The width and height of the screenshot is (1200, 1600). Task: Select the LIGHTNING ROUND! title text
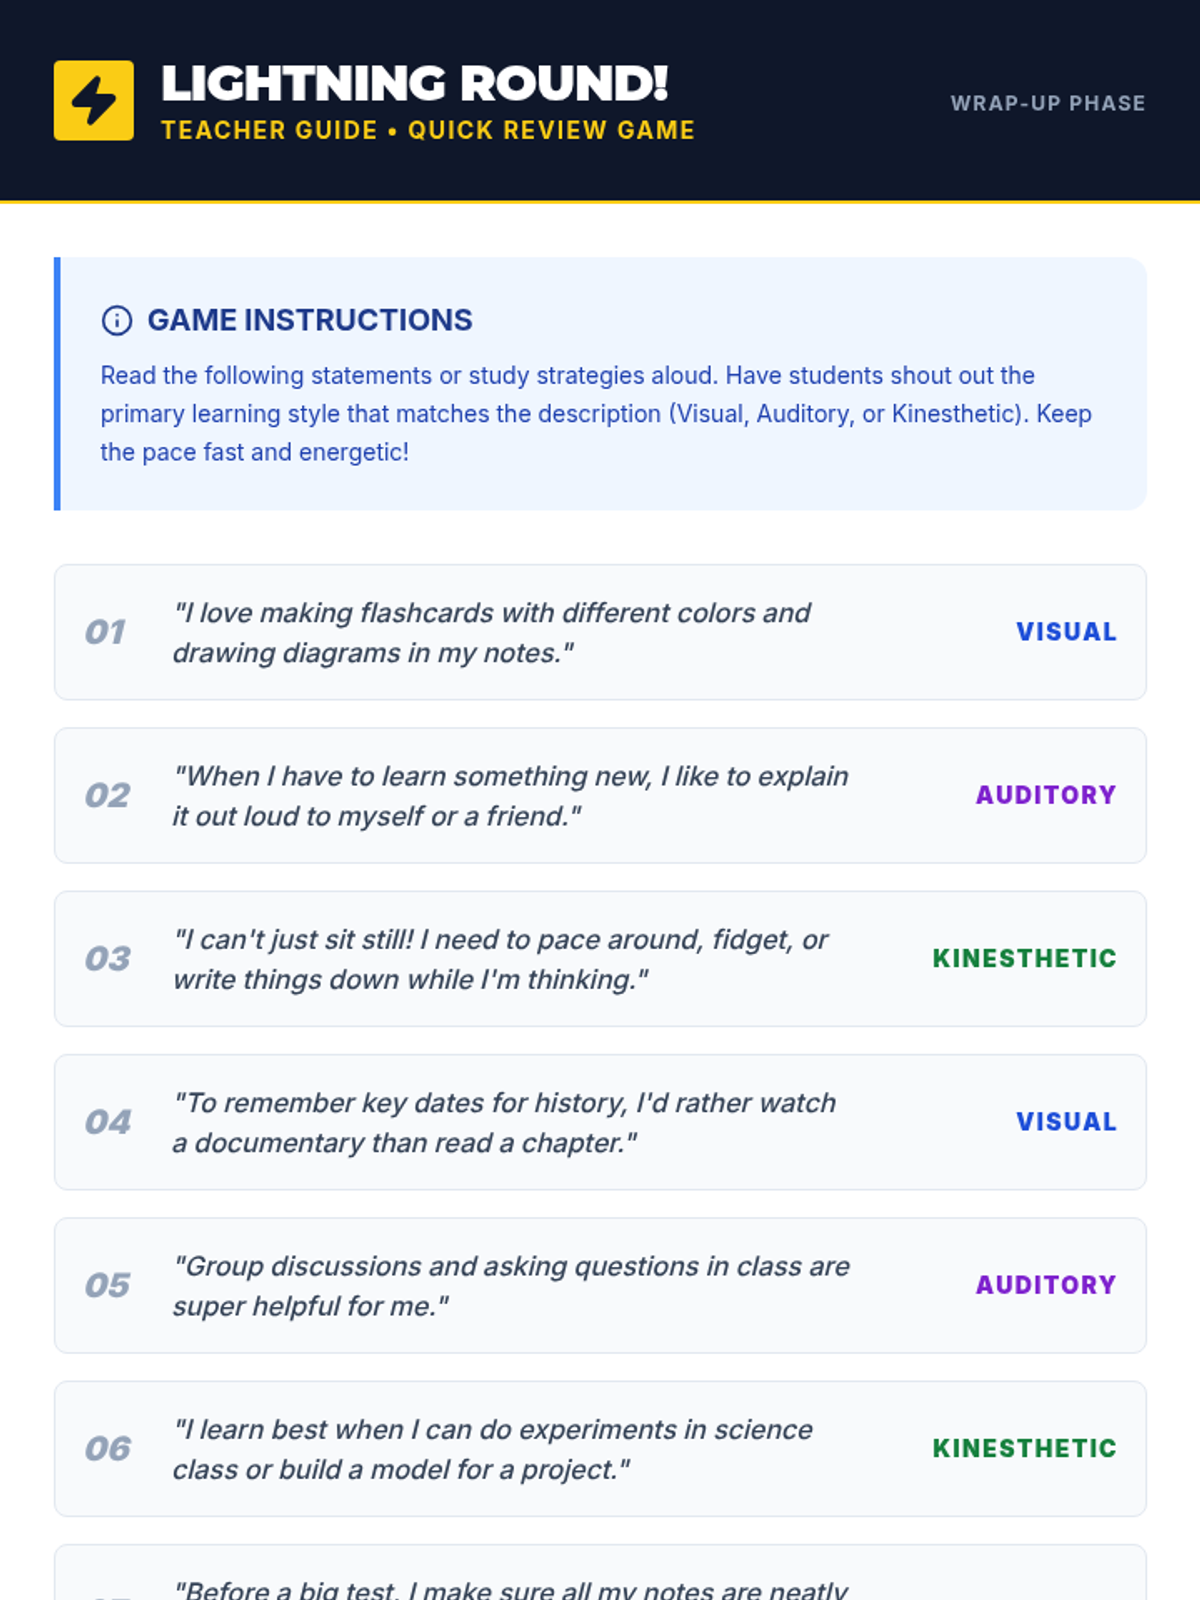414,84
